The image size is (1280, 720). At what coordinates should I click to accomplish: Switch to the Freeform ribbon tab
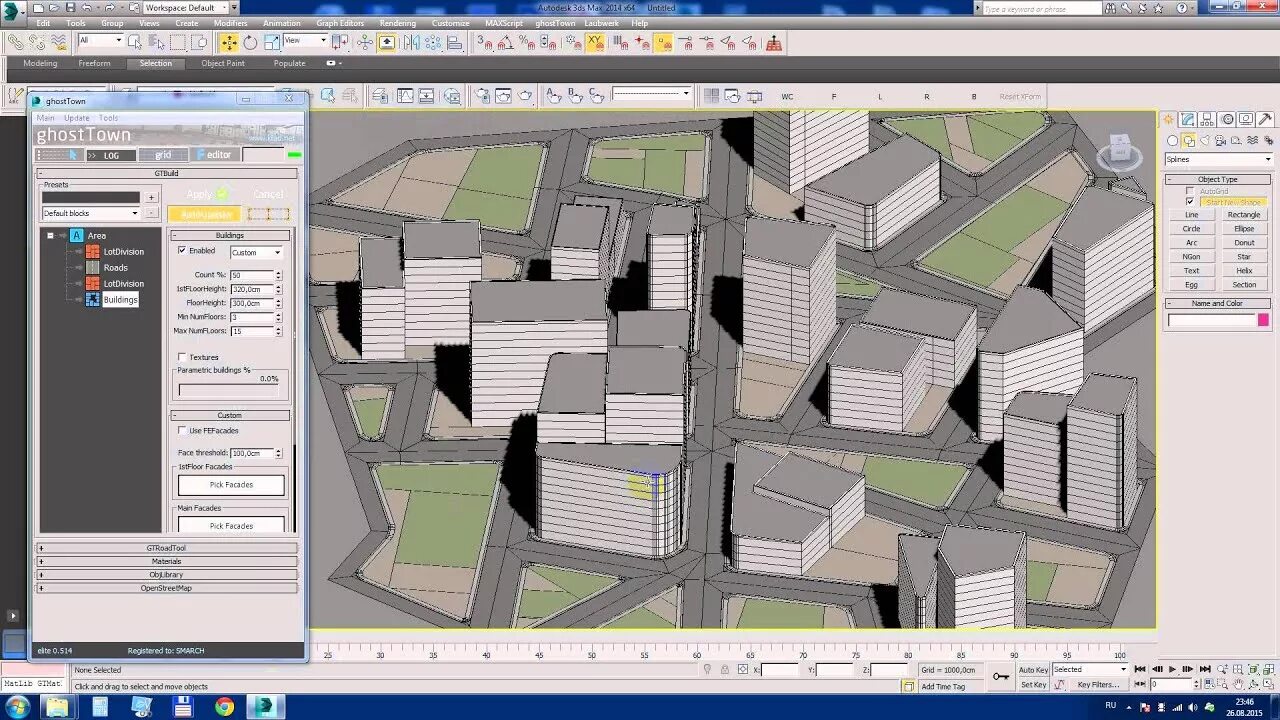coord(95,63)
